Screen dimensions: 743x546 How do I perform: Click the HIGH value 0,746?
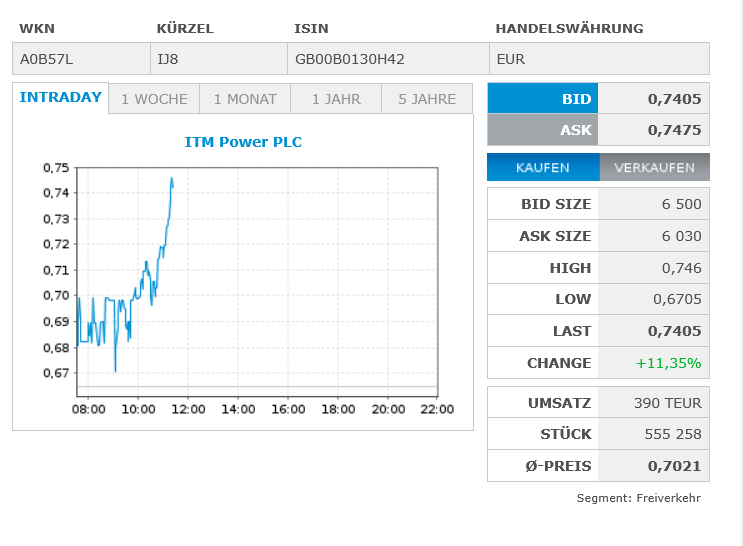pos(681,268)
